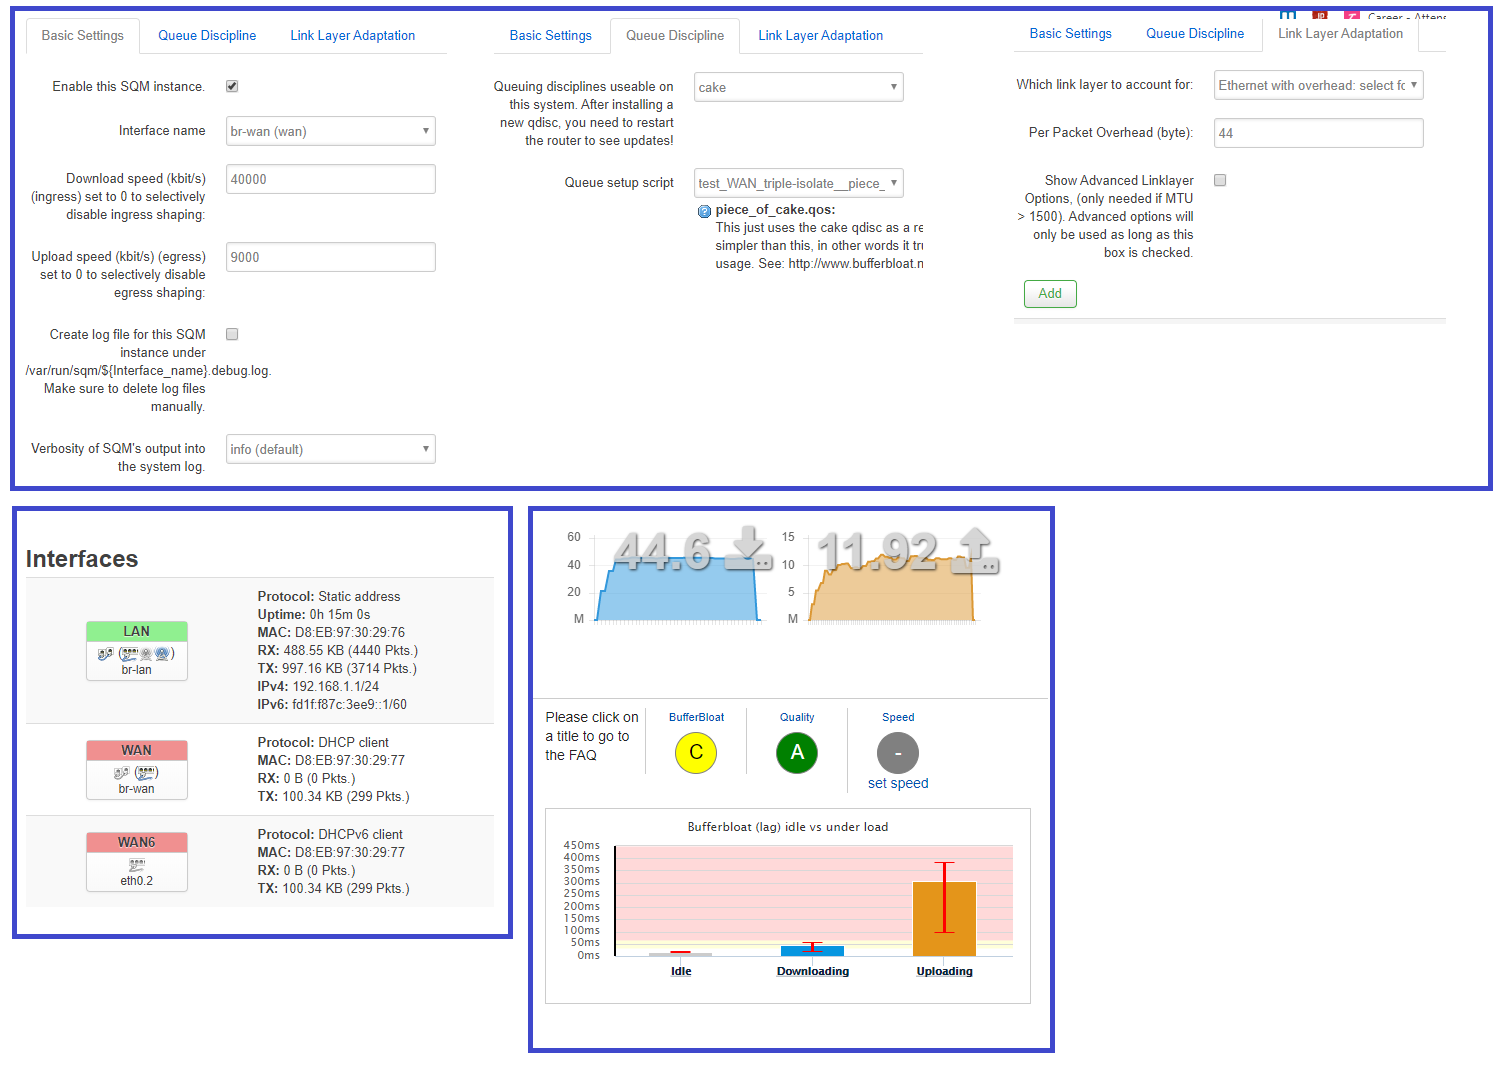Click the LAN br-lan interface icon
Image resolution: width=1503 pixels, height=1065 pixels.
coord(137,654)
